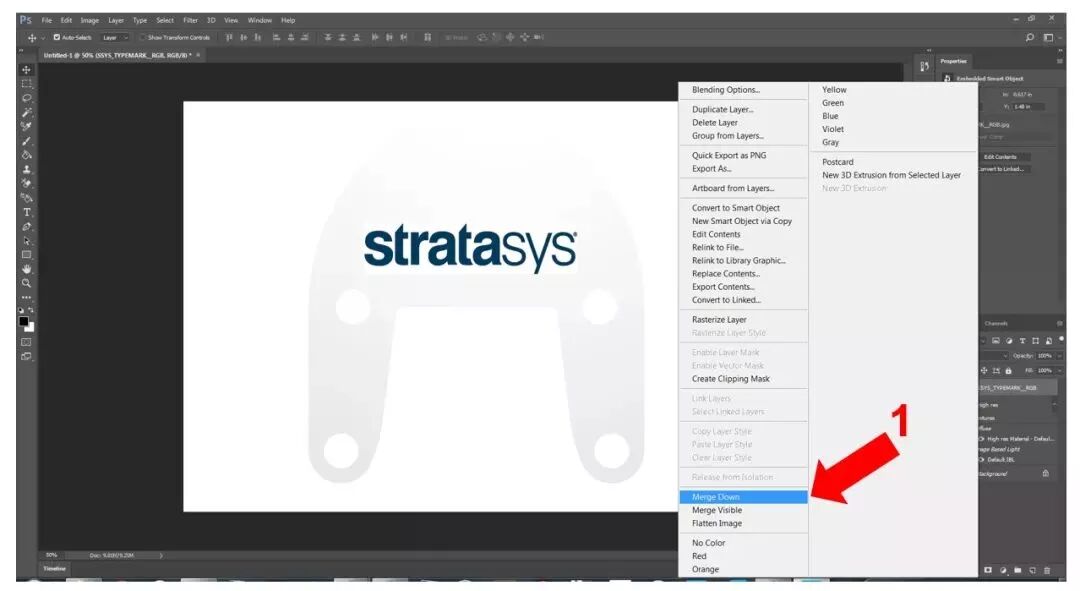
Task: Click the Edit Contents button in Properties
Action: click(x=1000, y=157)
